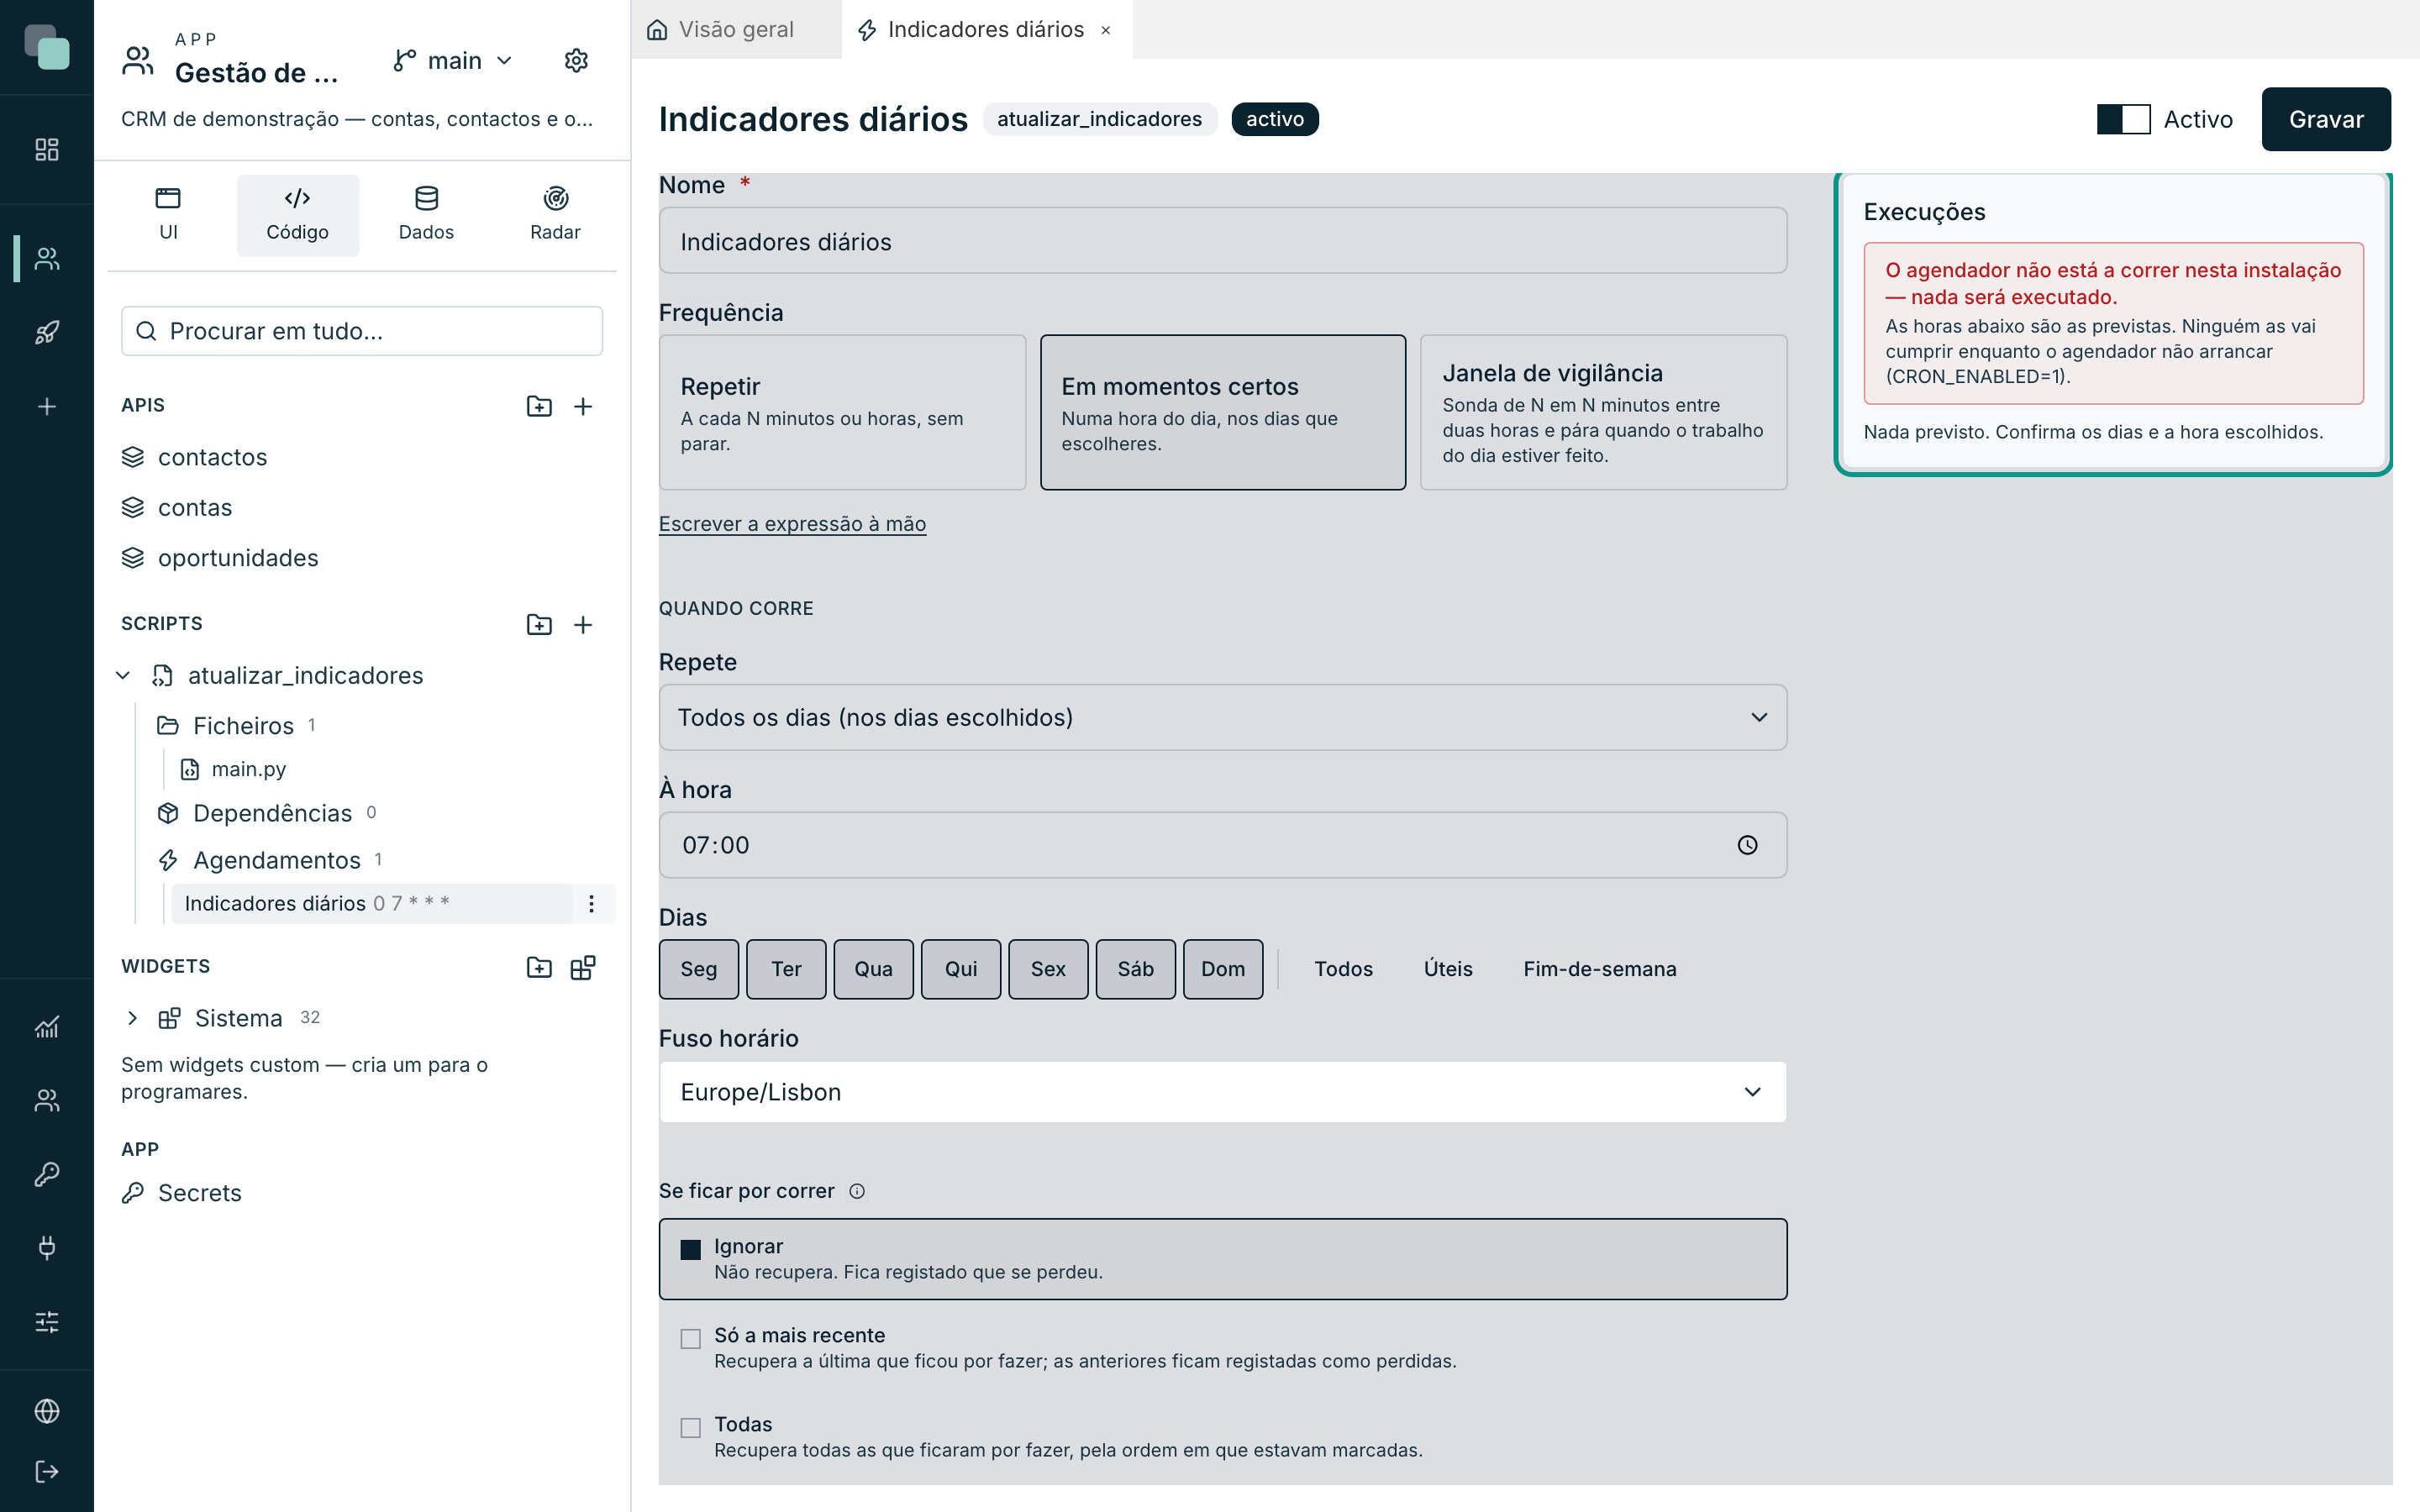
Task: Toggle the Seg day button
Action: 699,968
